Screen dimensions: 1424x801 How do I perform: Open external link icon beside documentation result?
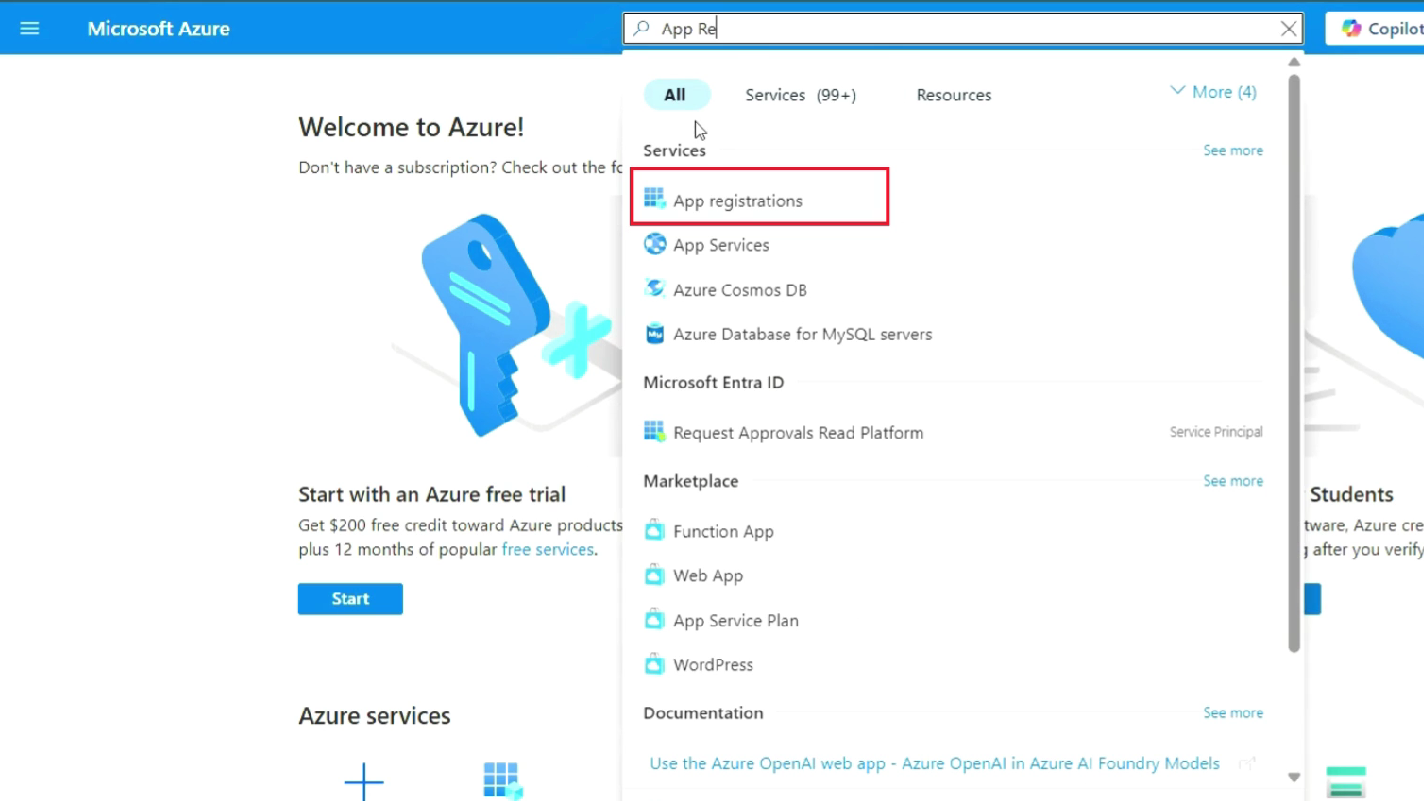pos(1247,764)
